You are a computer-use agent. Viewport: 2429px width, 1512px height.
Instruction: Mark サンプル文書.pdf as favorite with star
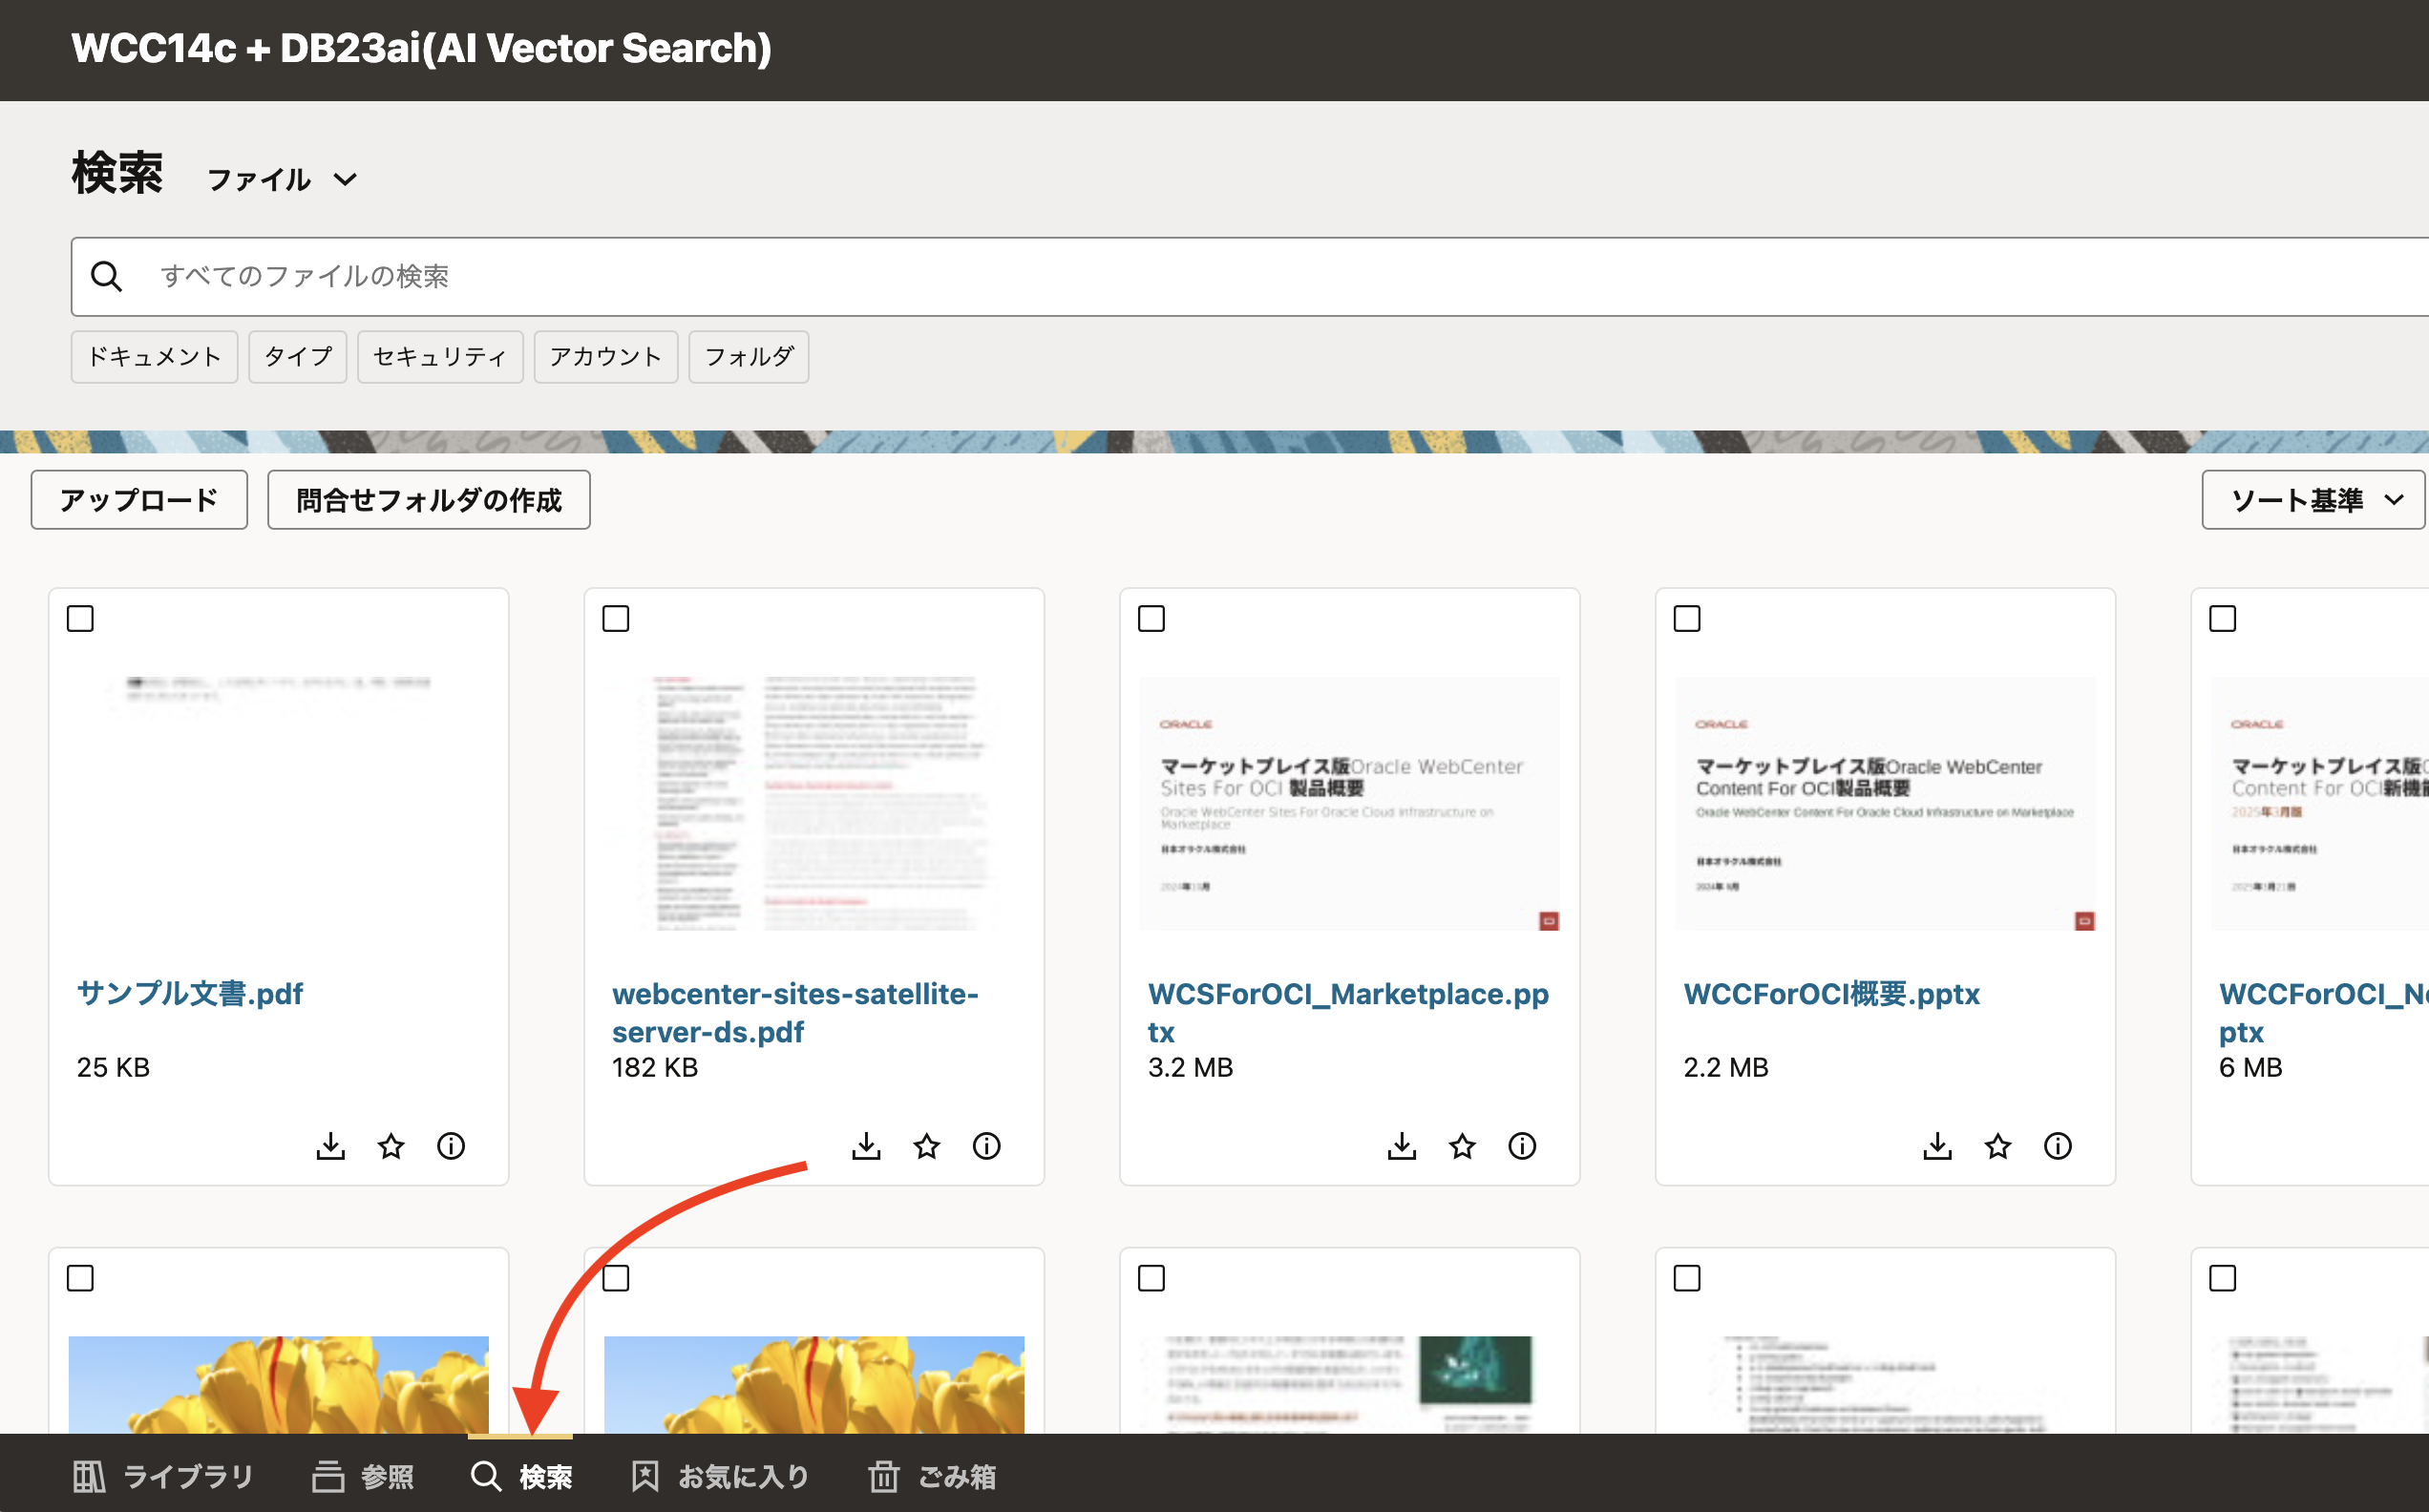(x=391, y=1146)
